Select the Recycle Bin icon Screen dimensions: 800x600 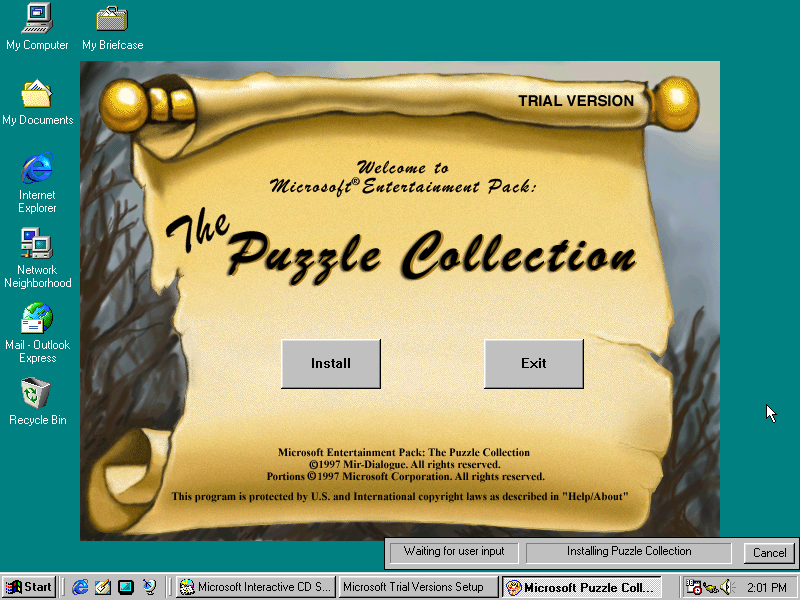37,402
